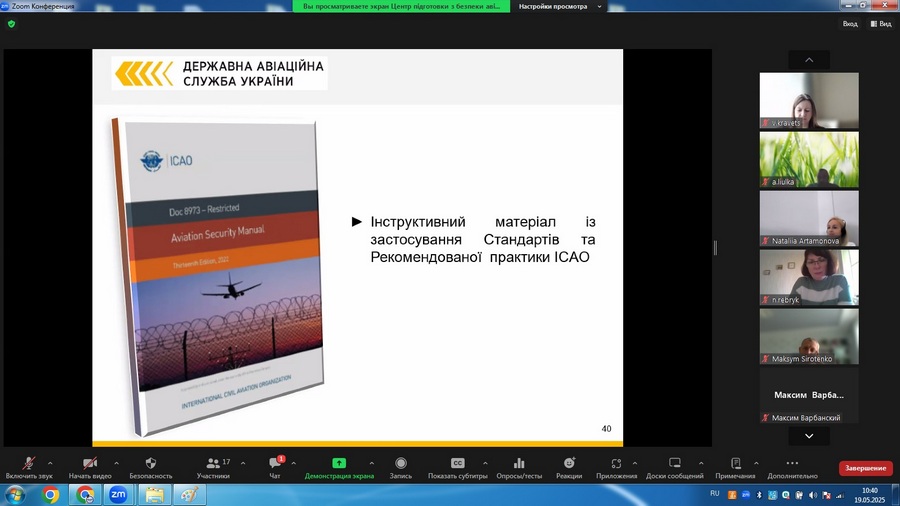The image size is (900, 506).
Task: Open Опросы/тесты polls icon
Action: (519, 465)
